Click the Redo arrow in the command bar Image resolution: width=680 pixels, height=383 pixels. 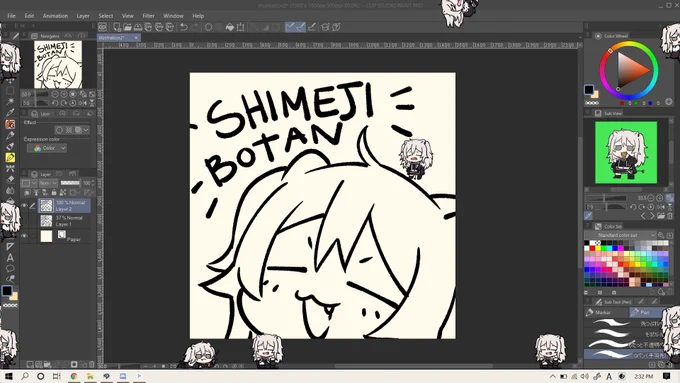click(195, 27)
